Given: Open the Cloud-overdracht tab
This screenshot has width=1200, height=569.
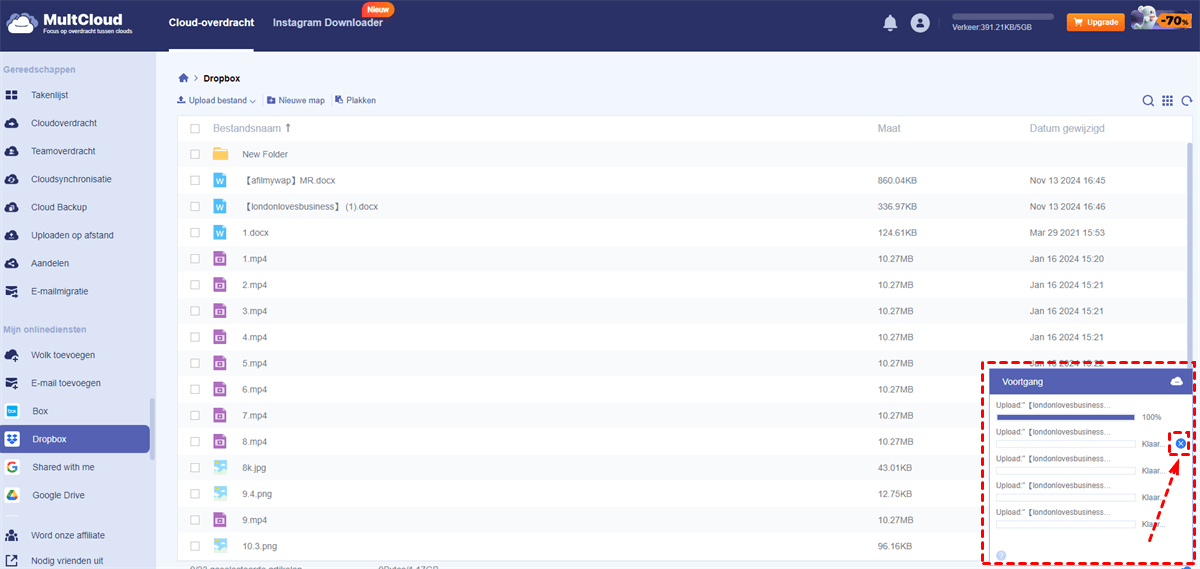Looking at the screenshot, I should click(x=211, y=22).
